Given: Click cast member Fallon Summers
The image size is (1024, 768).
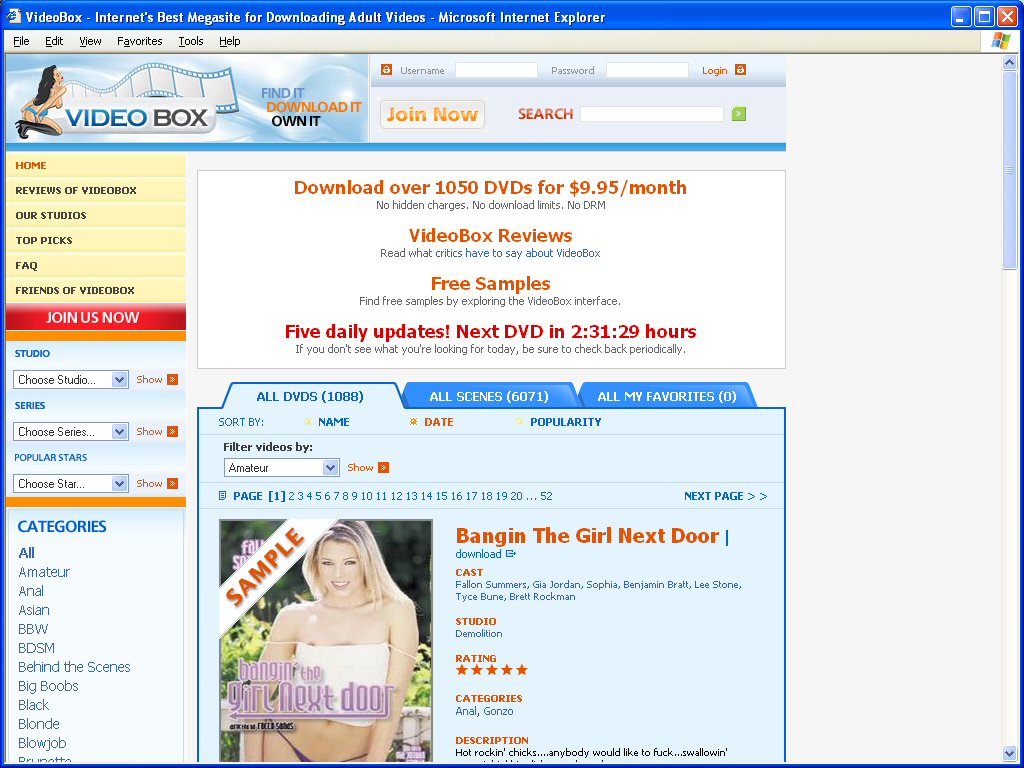Looking at the screenshot, I should click(x=490, y=584).
